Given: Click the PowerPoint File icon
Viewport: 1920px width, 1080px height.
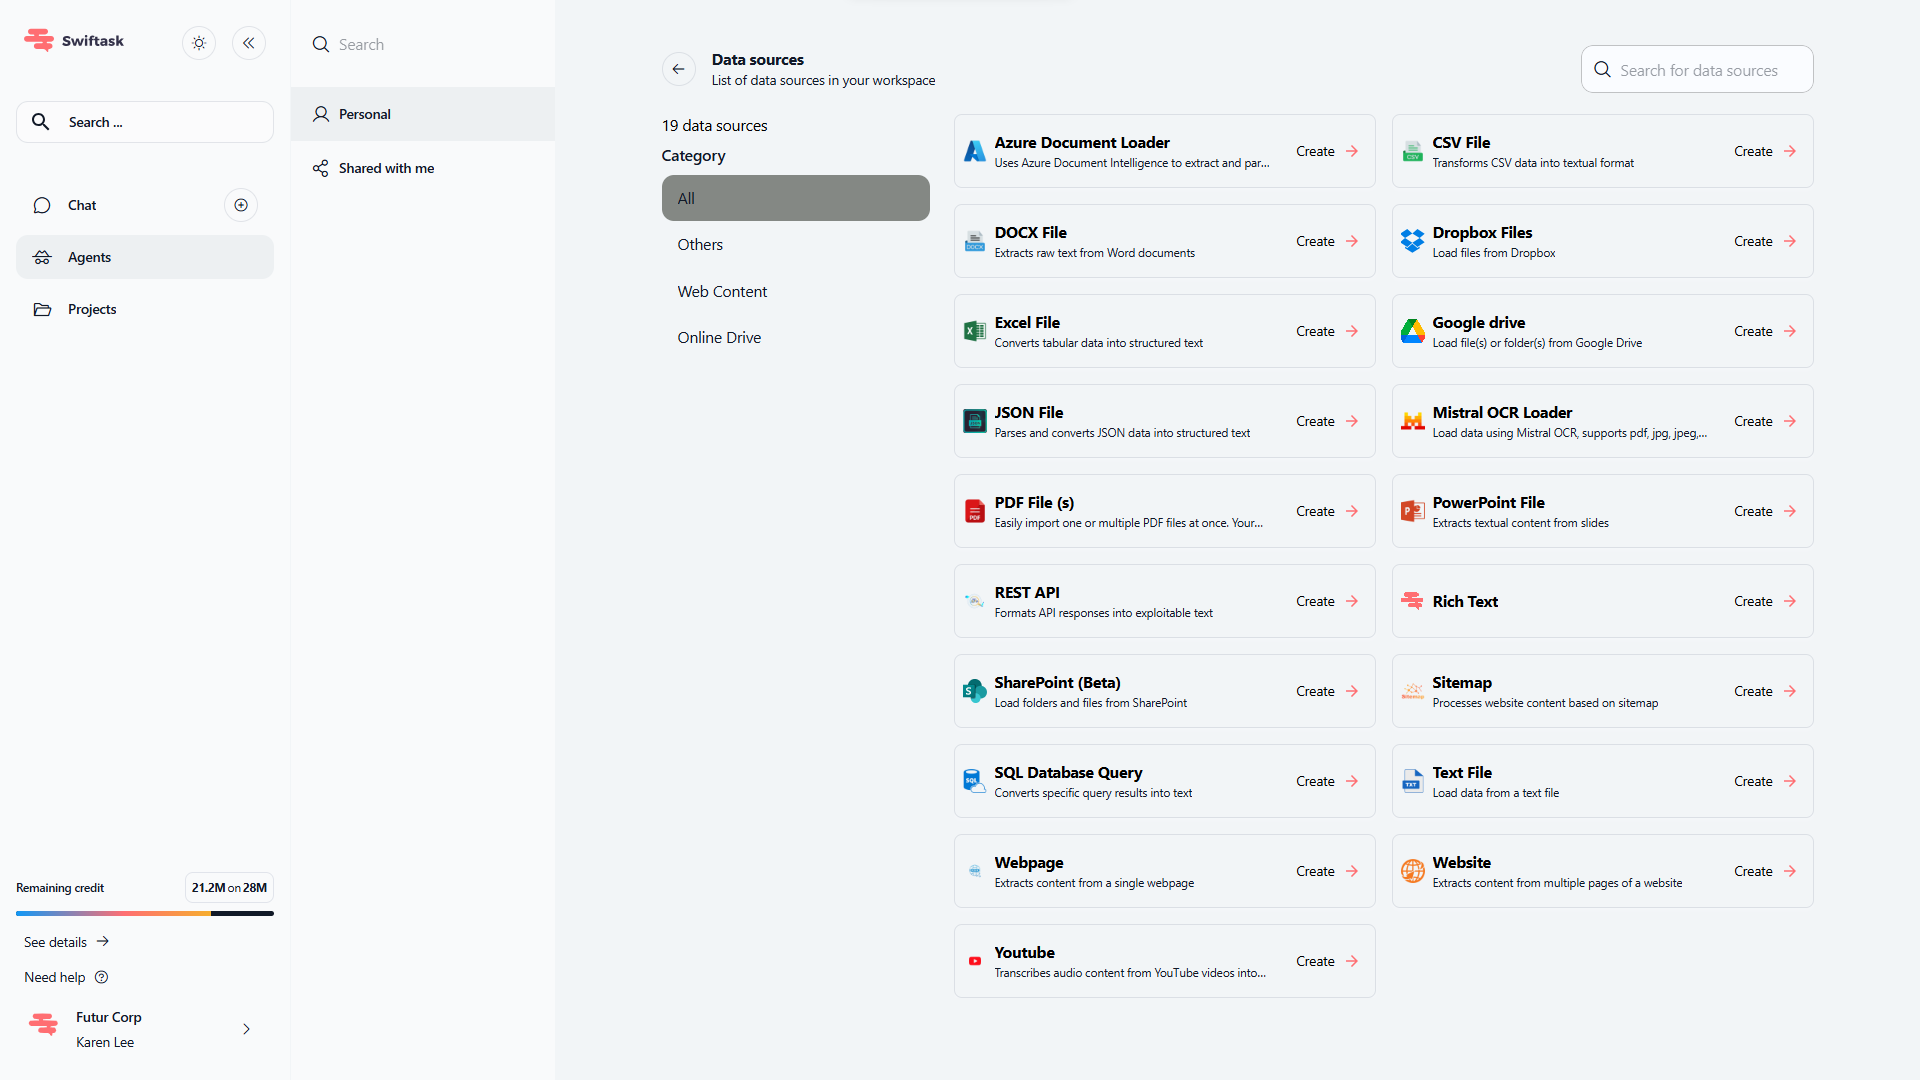Looking at the screenshot, I should point(1412,511).
